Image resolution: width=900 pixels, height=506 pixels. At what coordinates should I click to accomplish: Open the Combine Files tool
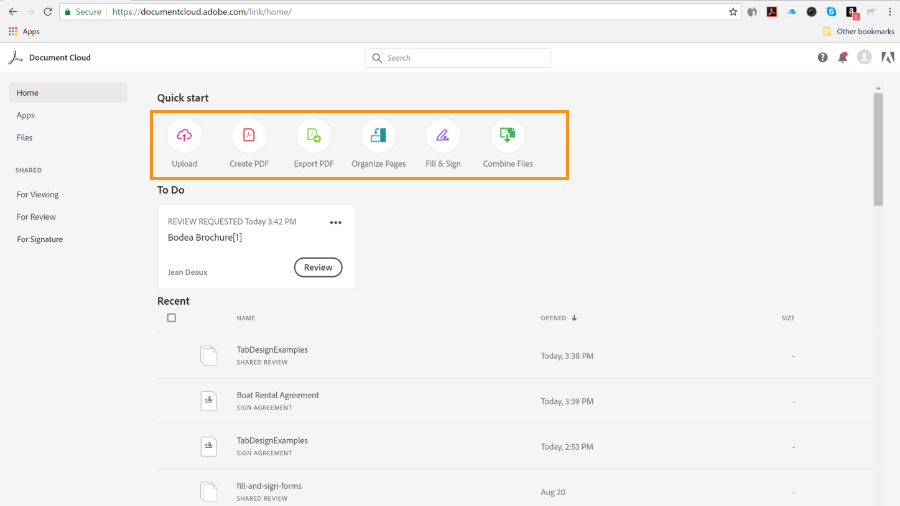pos(507,135)
